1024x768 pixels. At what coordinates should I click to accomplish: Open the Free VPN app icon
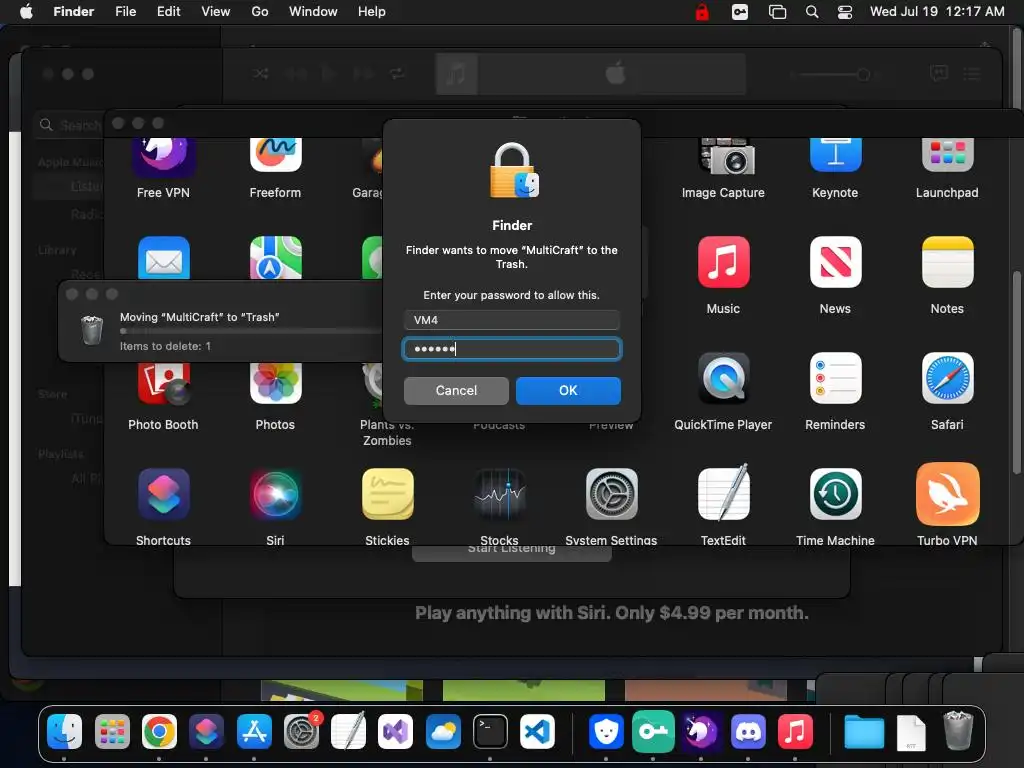point(163,157)
